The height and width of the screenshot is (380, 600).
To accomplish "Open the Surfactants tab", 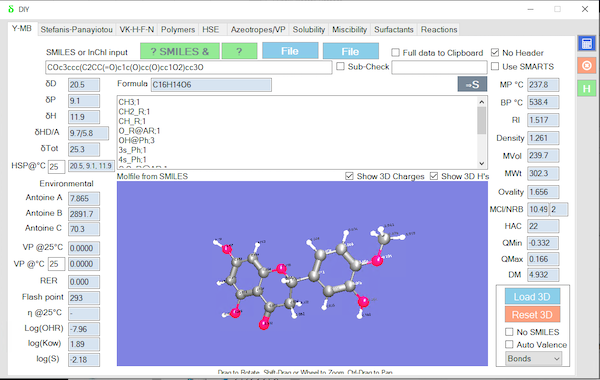I will (x=394, y=29).
